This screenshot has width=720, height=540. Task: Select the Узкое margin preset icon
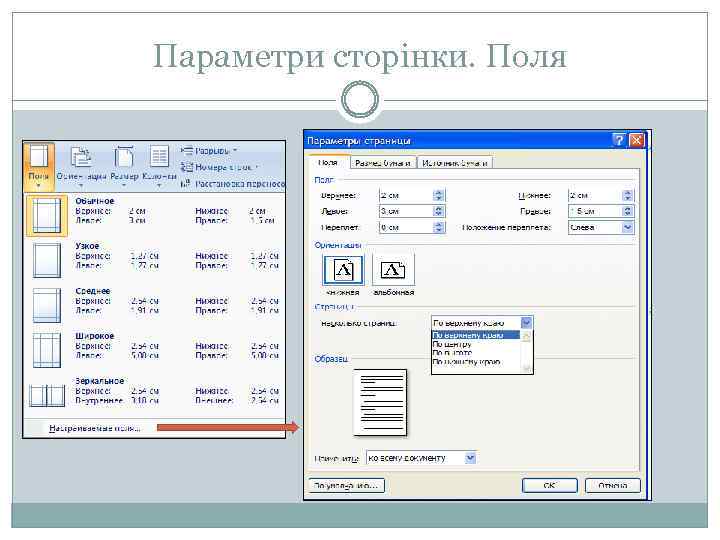coord(46,260)
